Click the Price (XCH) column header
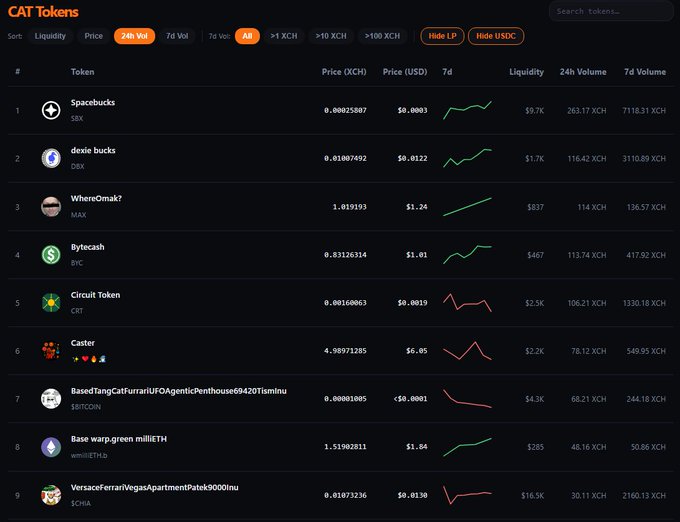This screenshot has height=522, width=680. [x=344, y=72]
